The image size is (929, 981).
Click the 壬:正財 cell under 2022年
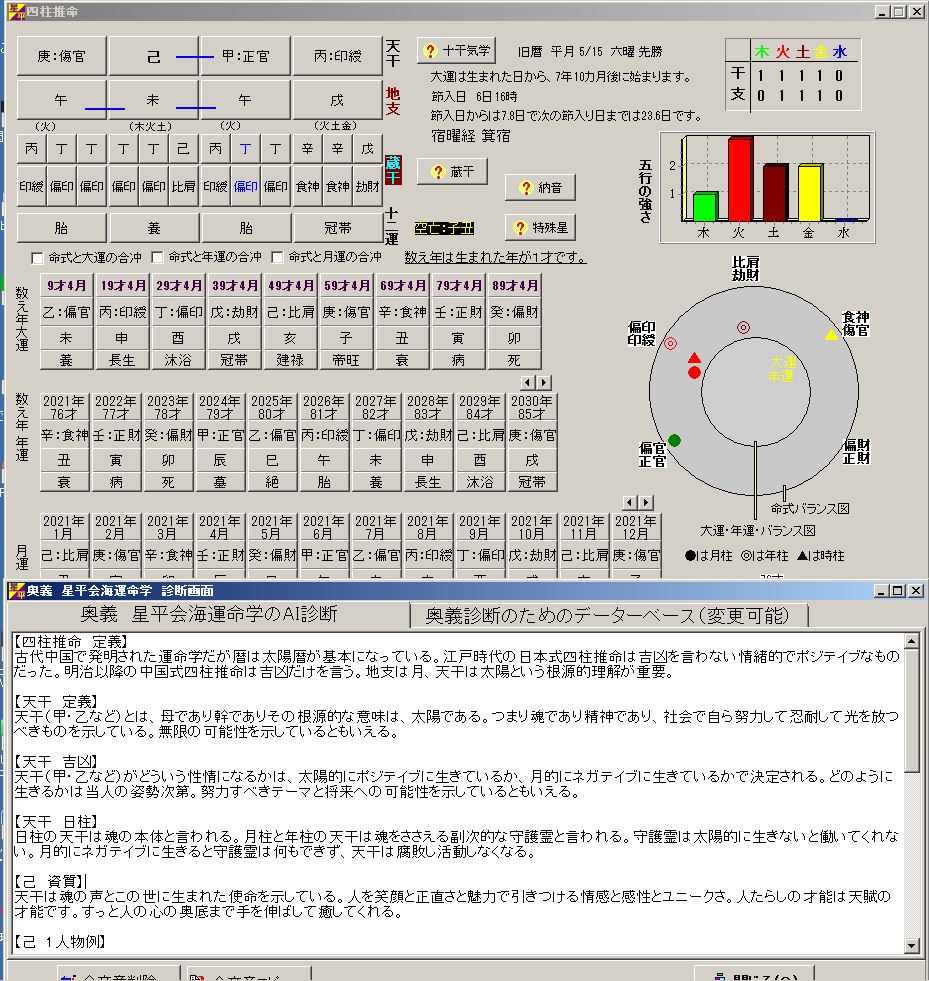point(116,435)
